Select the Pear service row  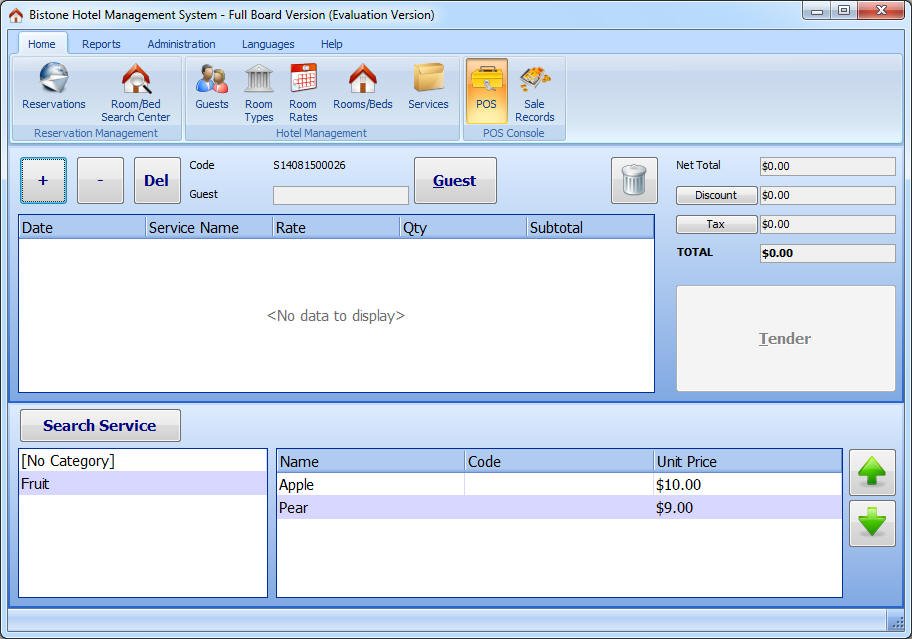tap(558, 508)
